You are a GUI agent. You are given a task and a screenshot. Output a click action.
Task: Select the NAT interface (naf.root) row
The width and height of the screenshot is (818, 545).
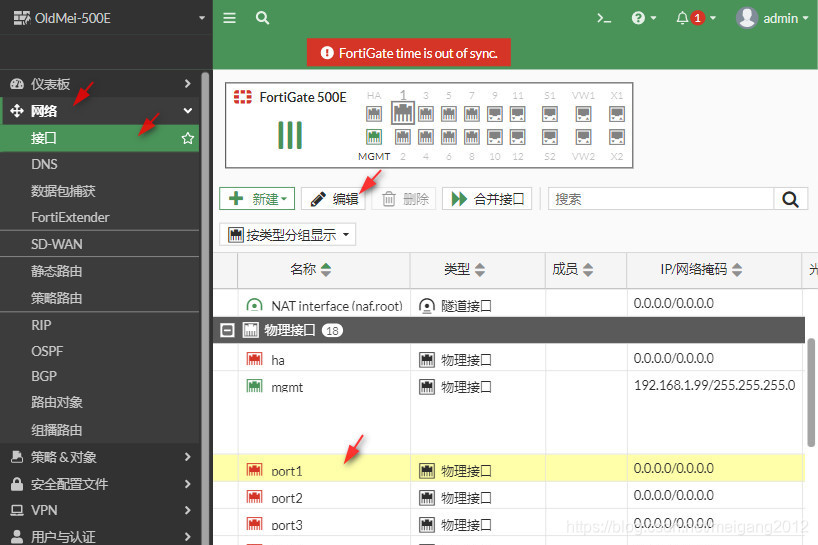tap(509, 305)
